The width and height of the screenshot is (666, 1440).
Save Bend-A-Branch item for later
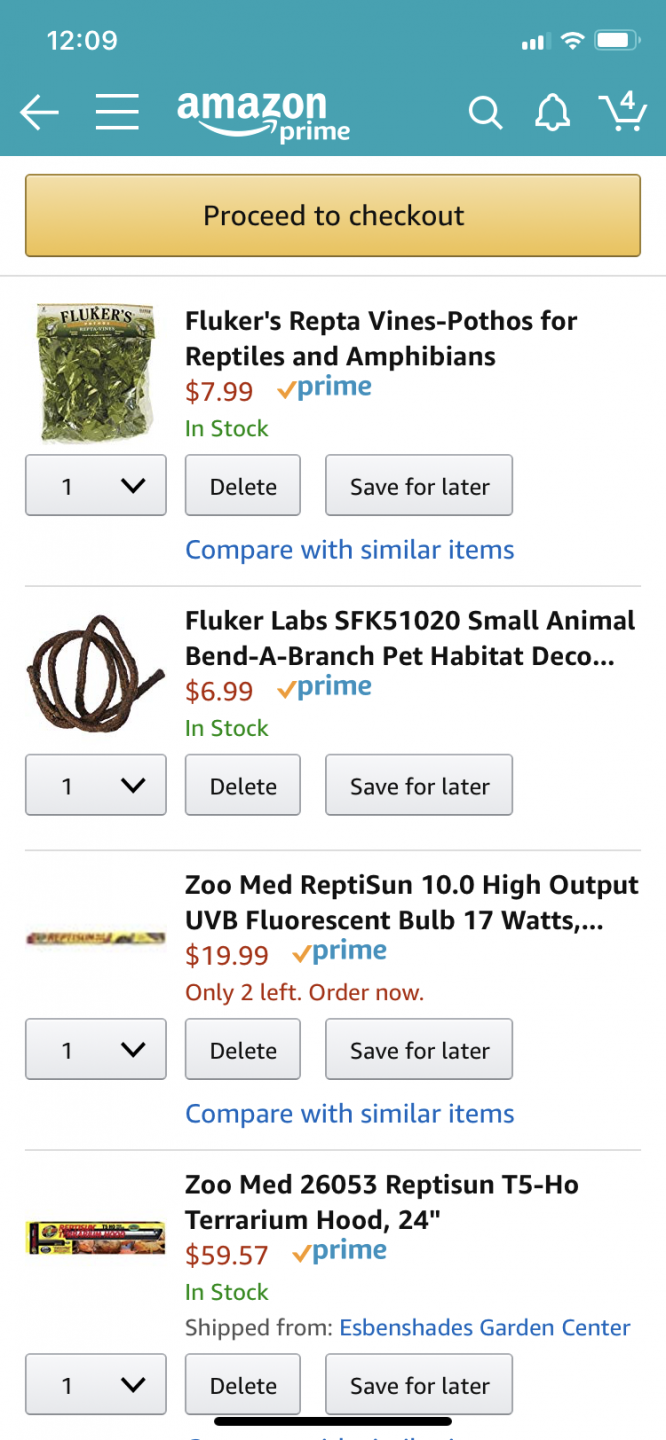point(419,786)
